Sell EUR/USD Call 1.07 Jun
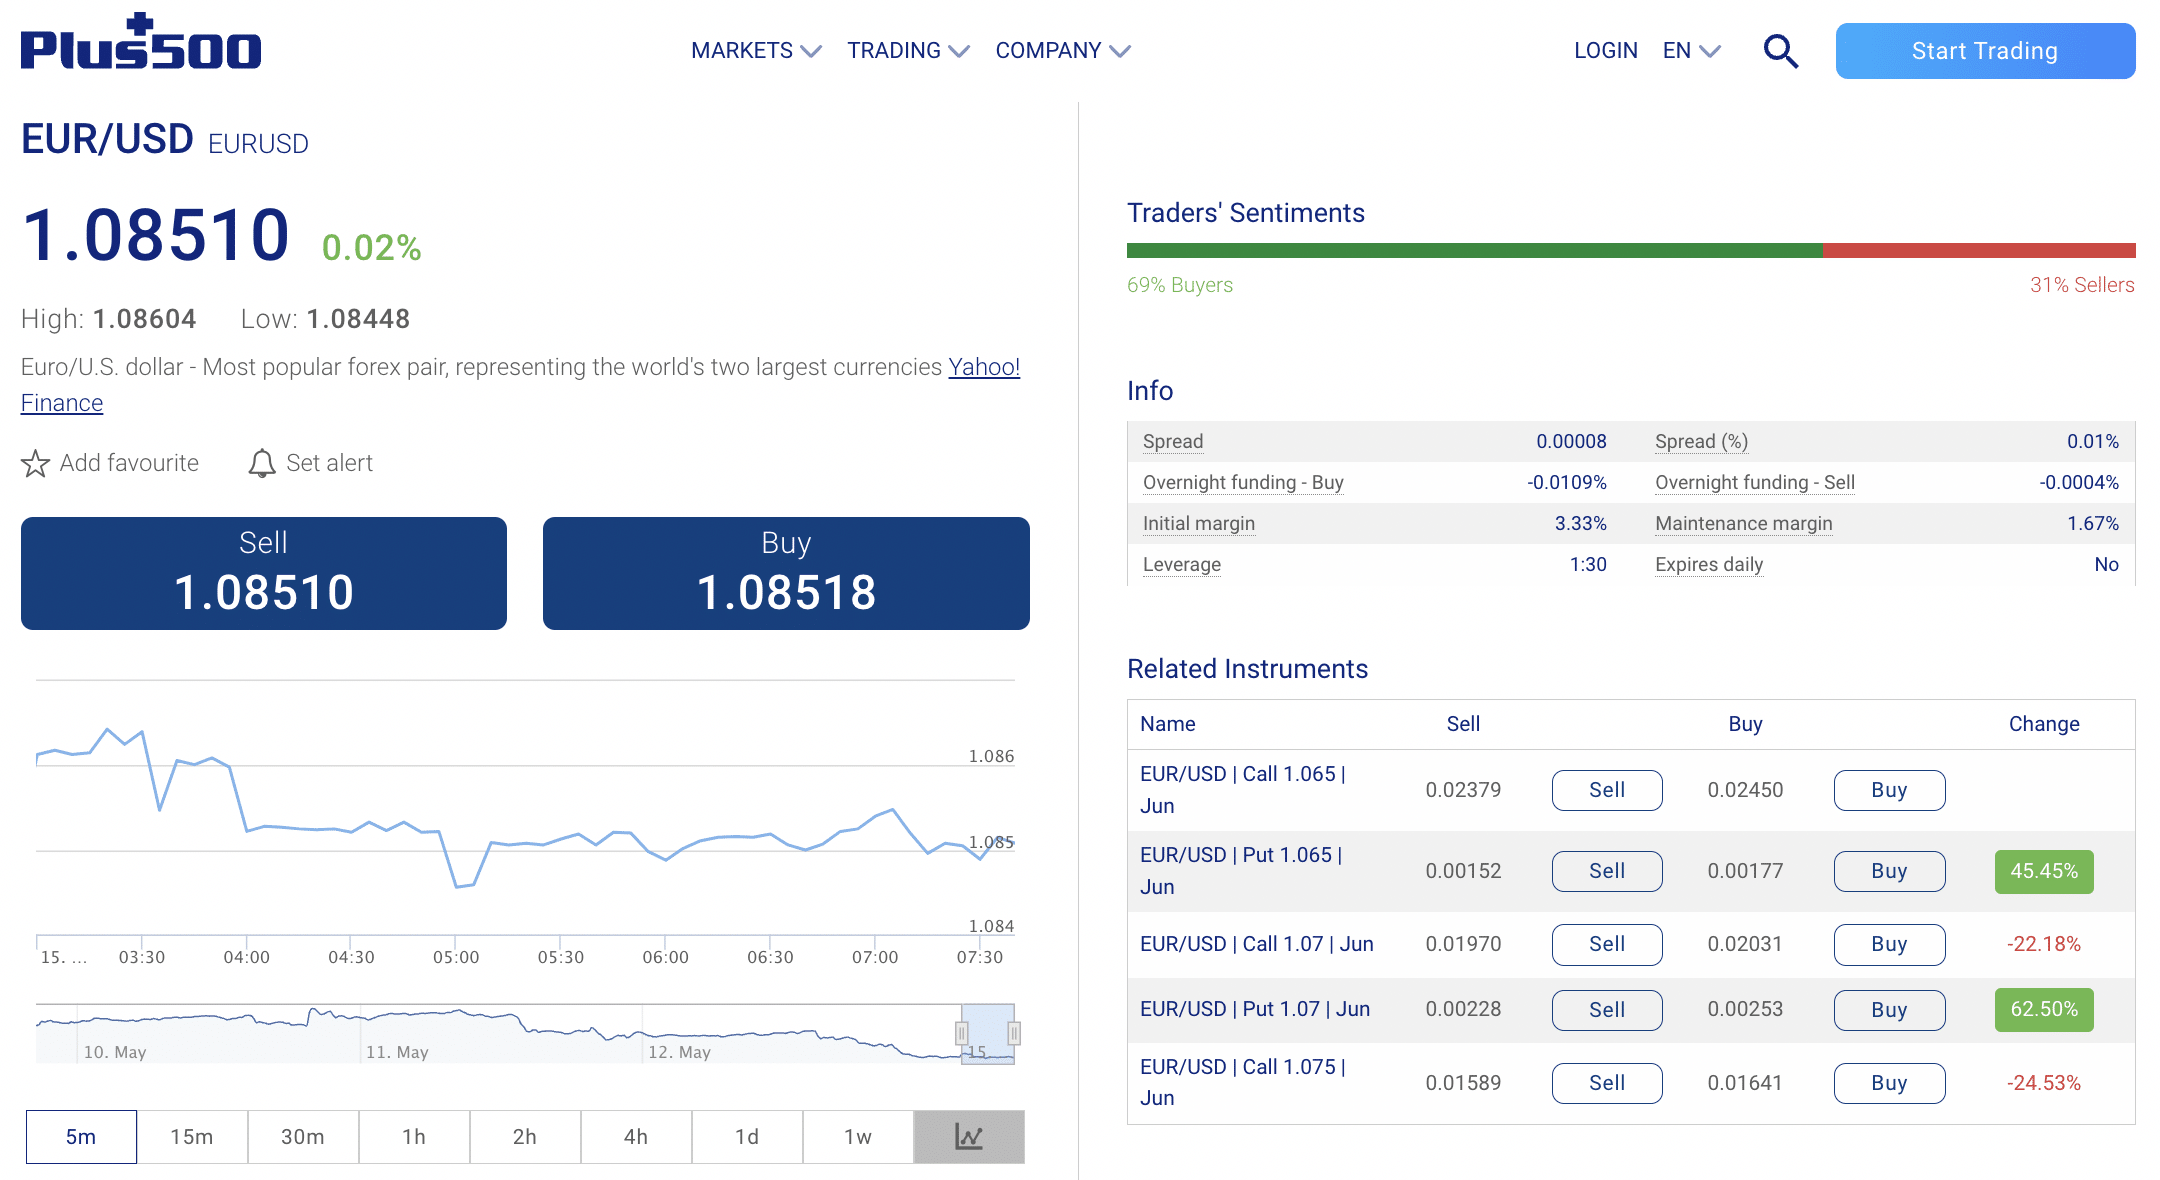 1607,944
